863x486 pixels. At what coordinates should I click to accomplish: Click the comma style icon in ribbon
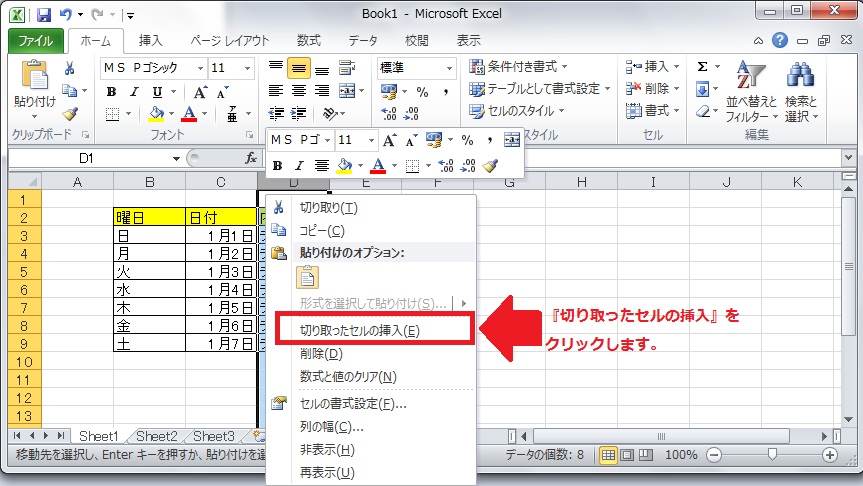(x=445, y=91)
